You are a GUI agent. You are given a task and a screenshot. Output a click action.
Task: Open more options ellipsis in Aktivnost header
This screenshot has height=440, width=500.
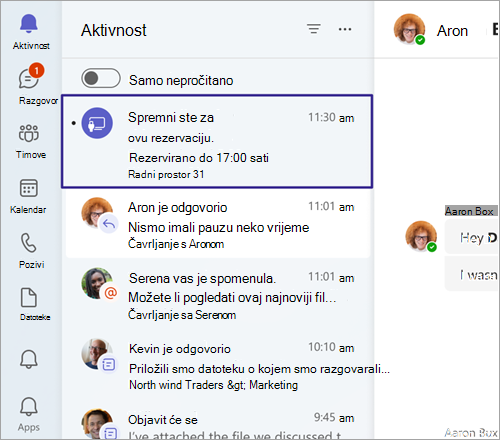[x=345, y=29]
